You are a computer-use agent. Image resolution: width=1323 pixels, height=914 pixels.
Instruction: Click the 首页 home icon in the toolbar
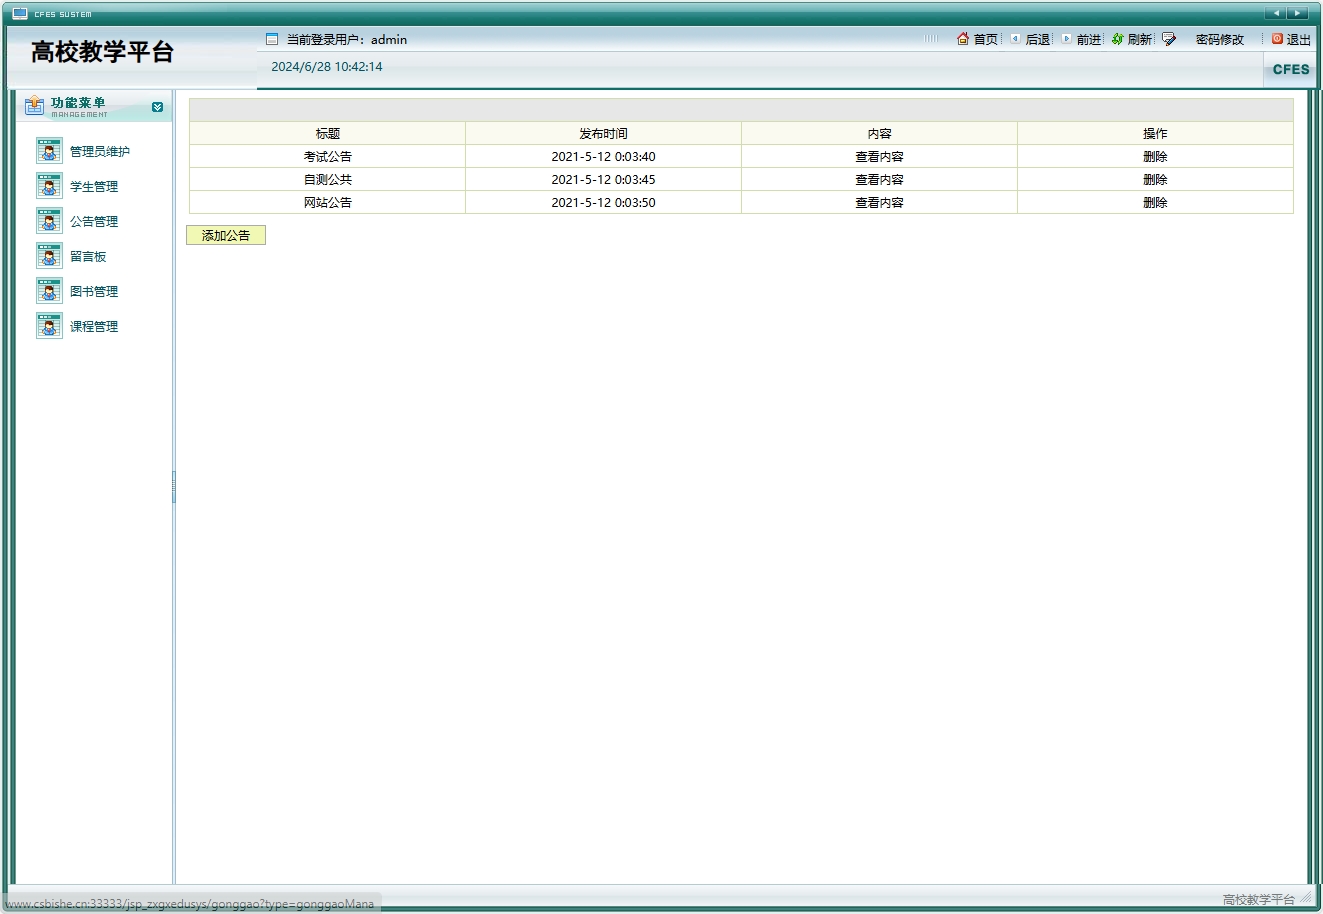point(962,39)
